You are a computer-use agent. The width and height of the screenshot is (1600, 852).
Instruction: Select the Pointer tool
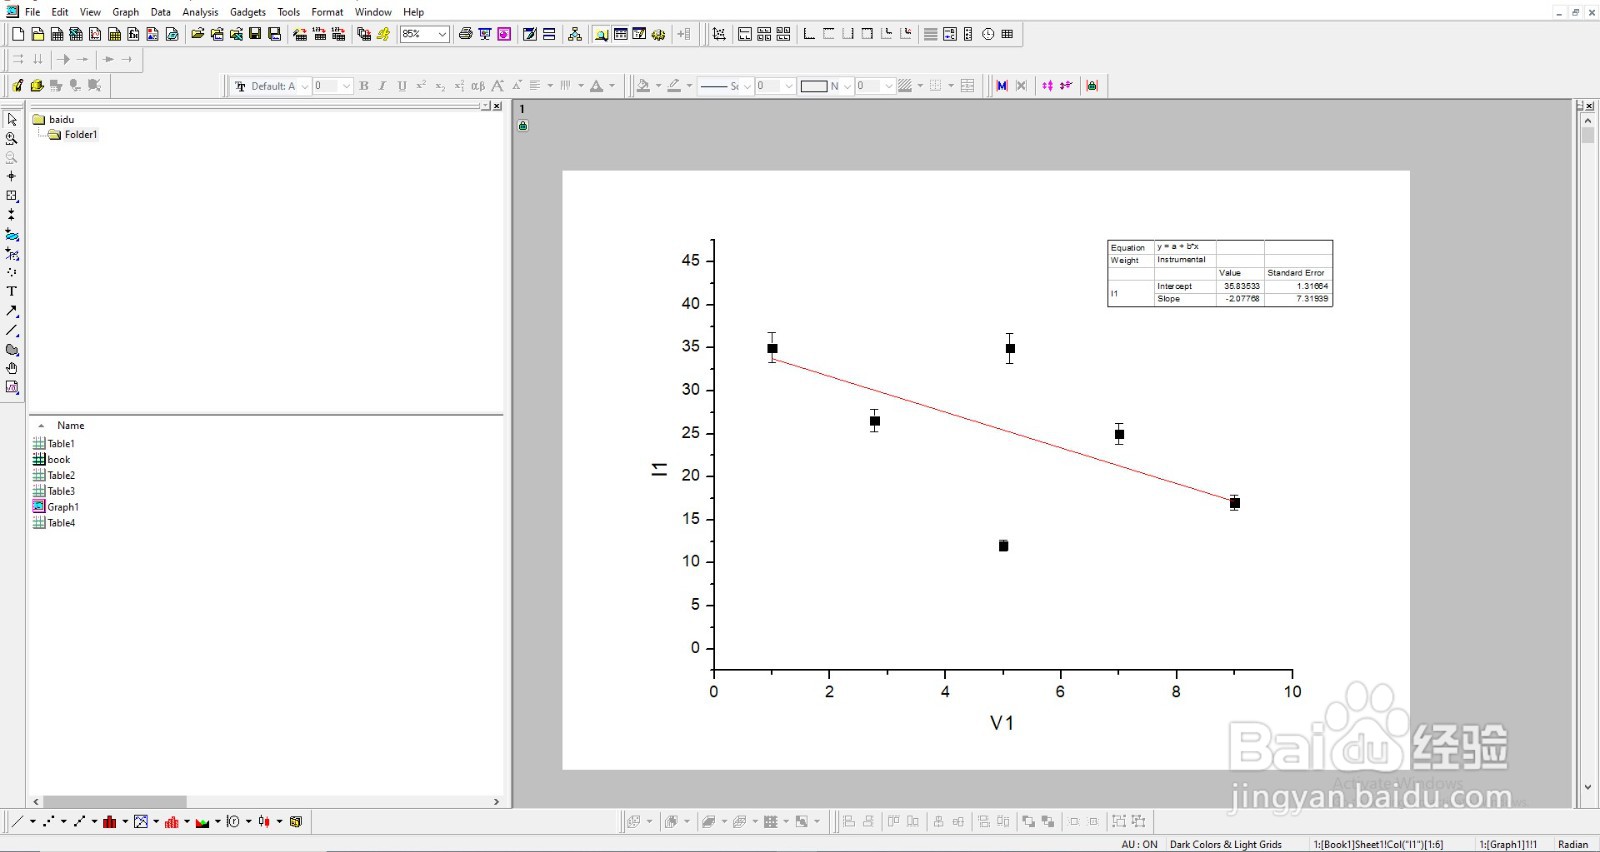click(12, 119)
